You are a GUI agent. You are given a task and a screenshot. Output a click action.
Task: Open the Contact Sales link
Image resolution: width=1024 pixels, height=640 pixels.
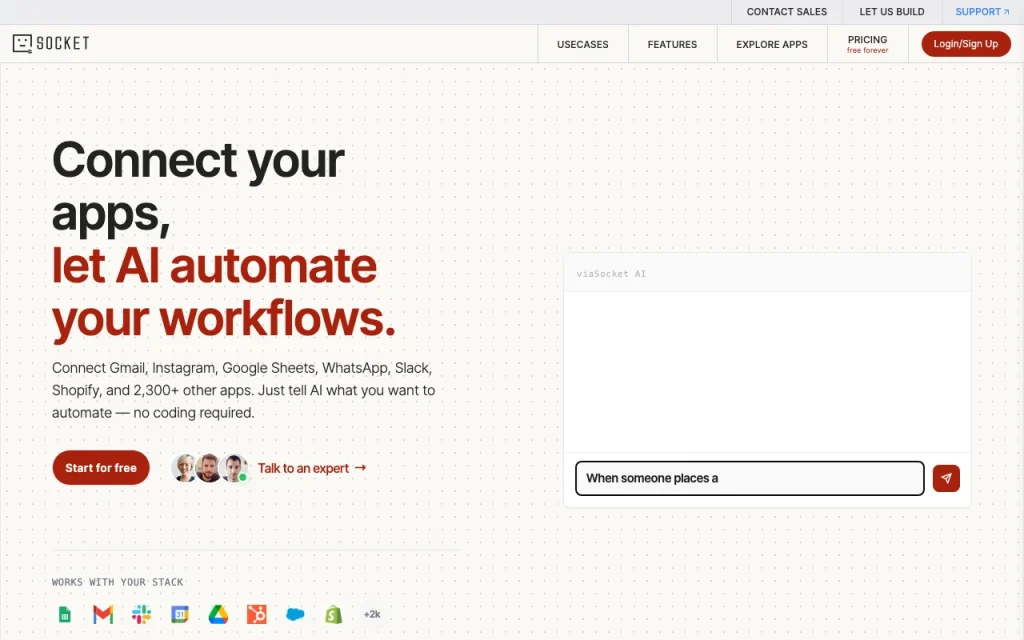(x=787, y=12)
